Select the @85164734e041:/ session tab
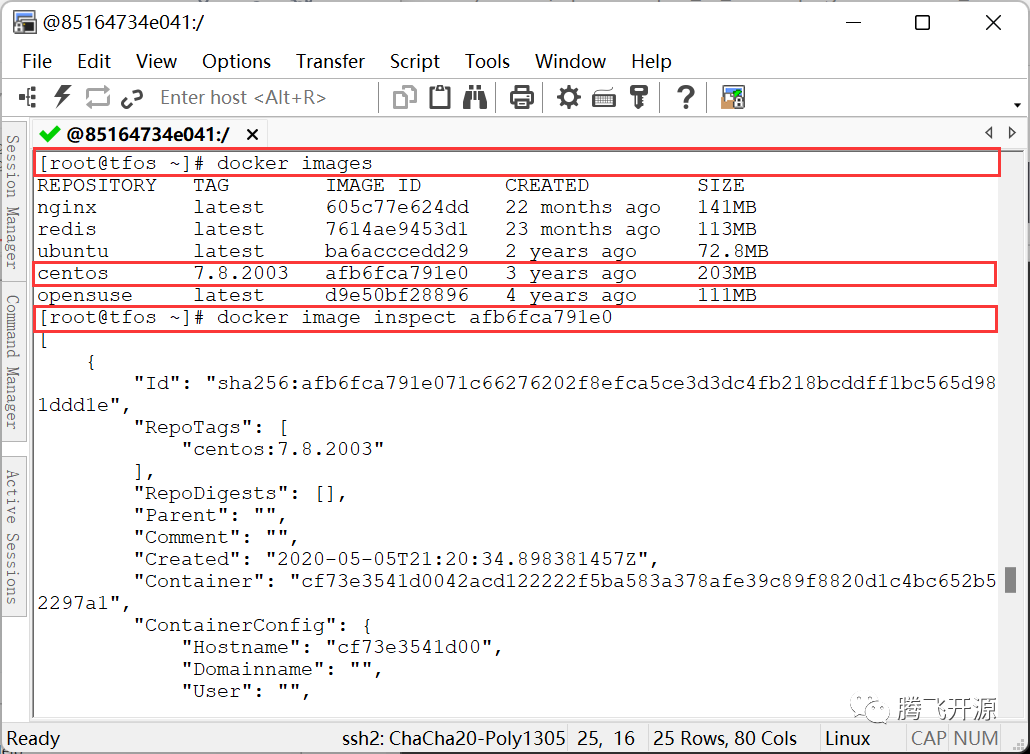The width and height of the screenshot is (1030, 754). (x=148, y=135)
